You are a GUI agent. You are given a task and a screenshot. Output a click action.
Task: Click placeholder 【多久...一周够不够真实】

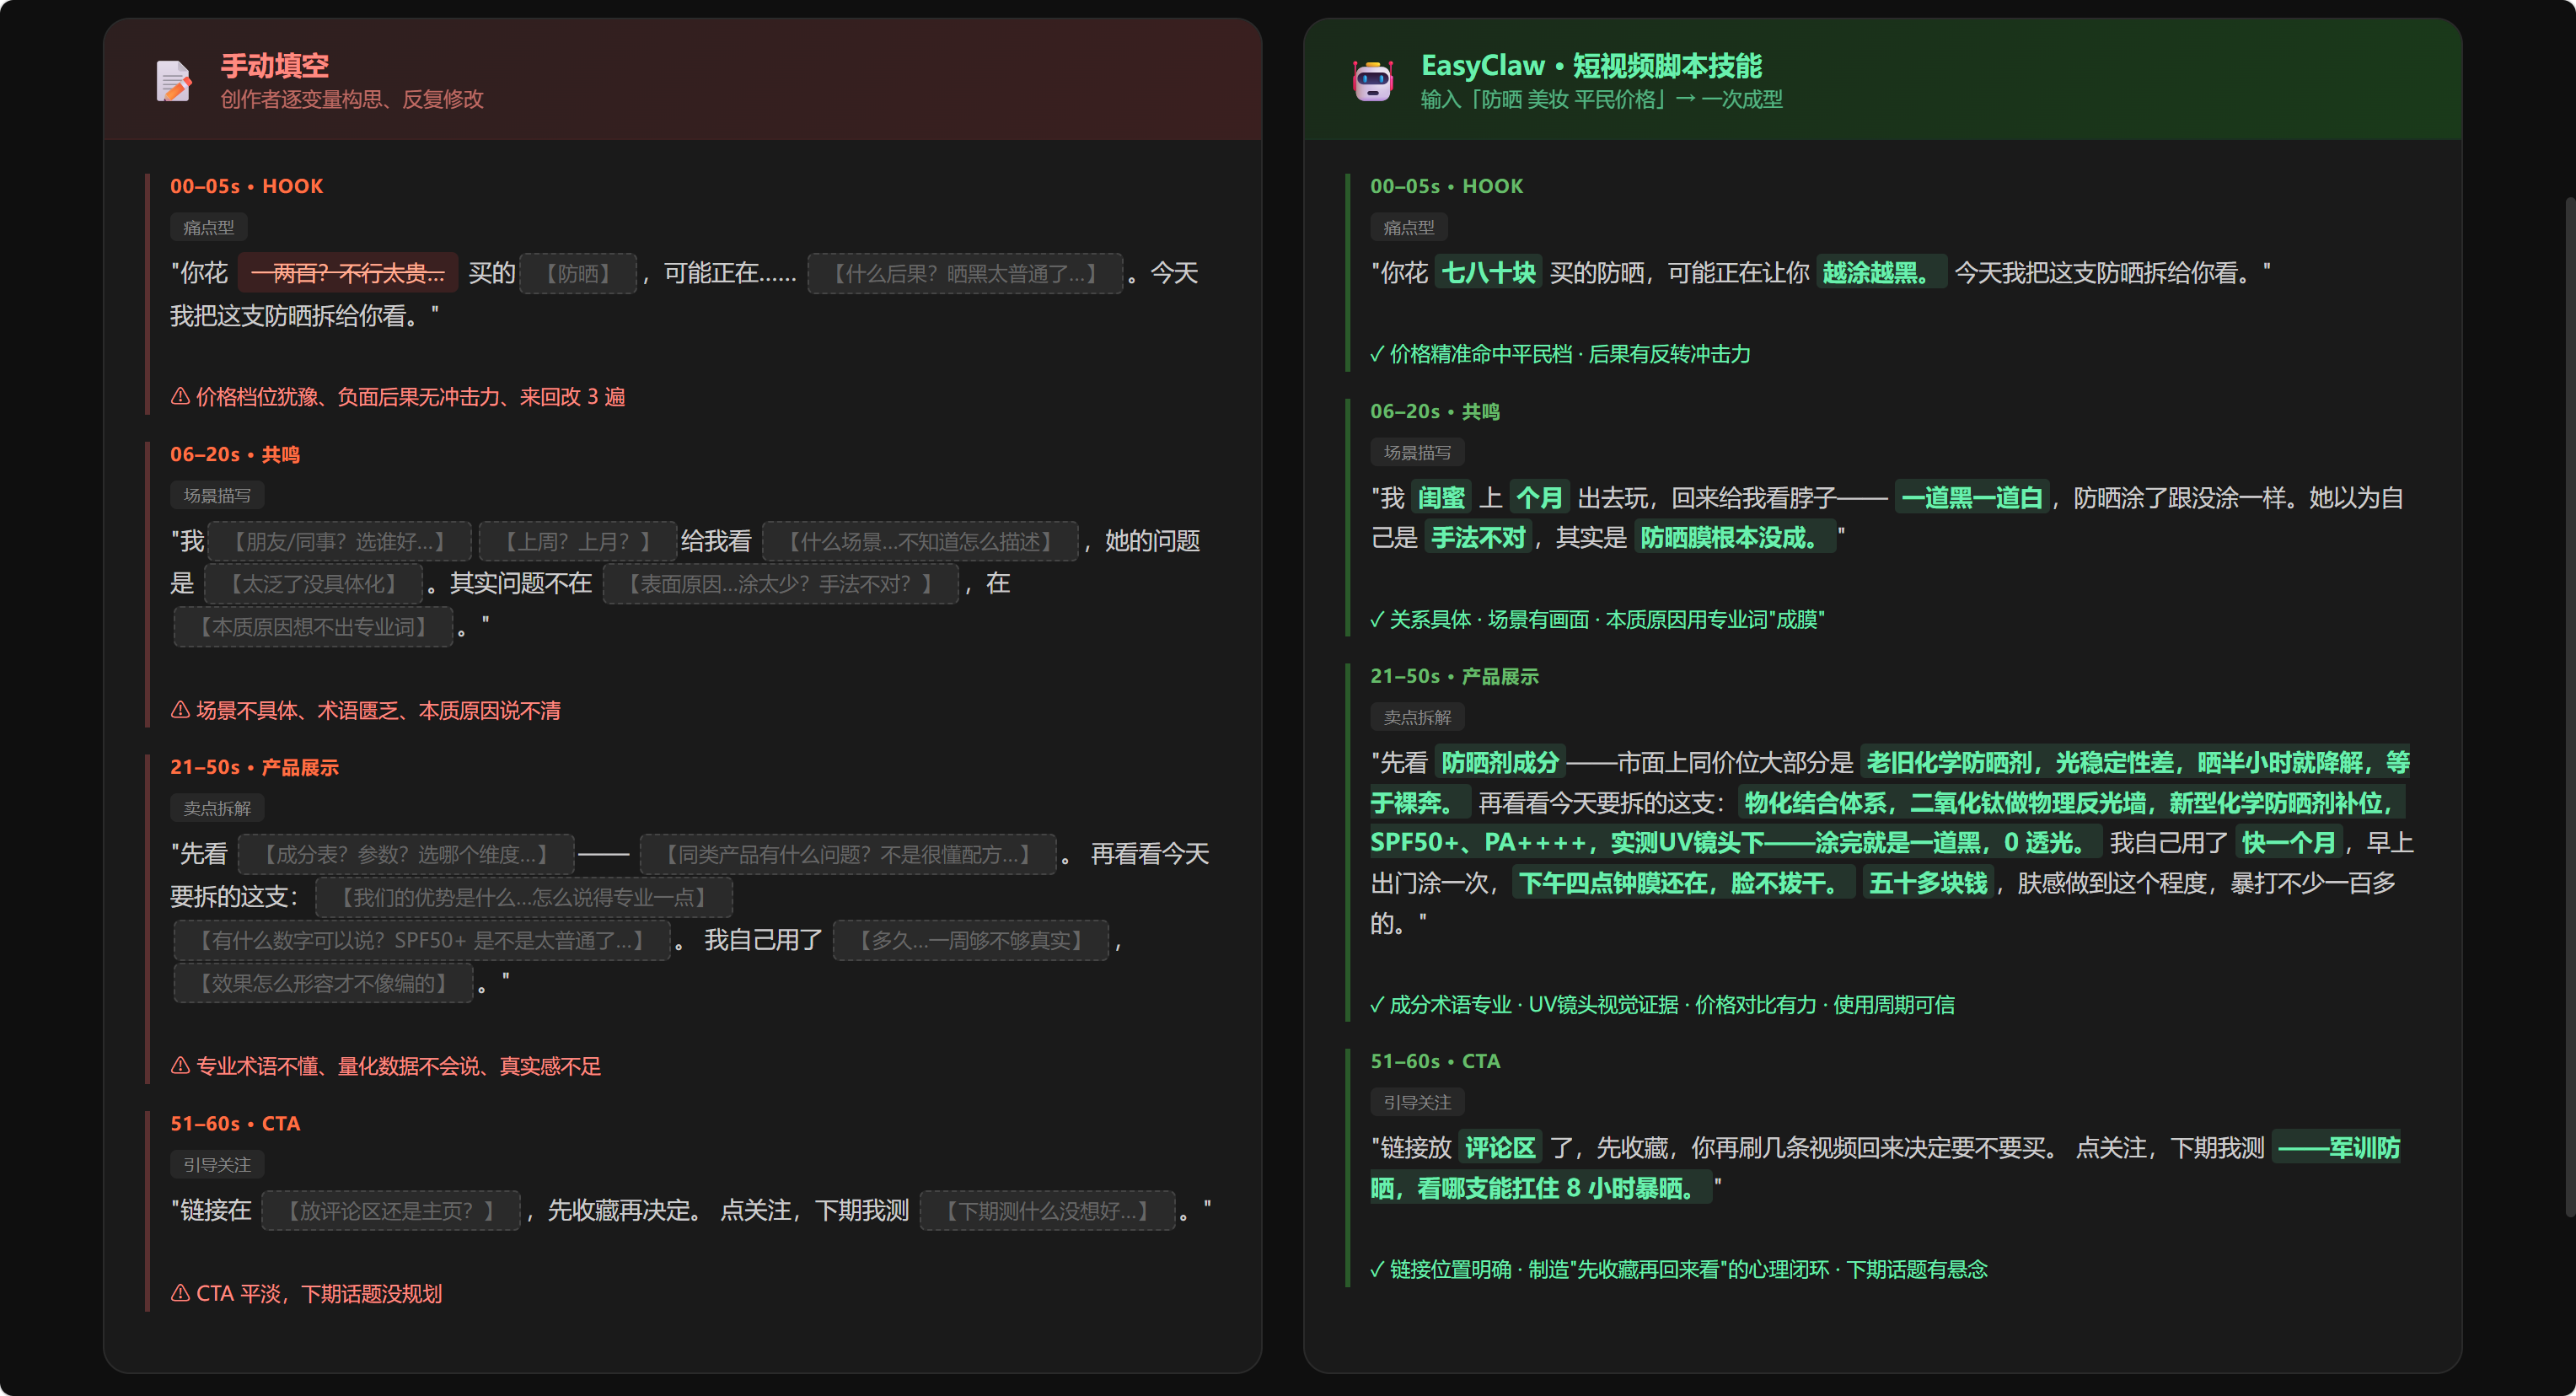coord(971,941)
